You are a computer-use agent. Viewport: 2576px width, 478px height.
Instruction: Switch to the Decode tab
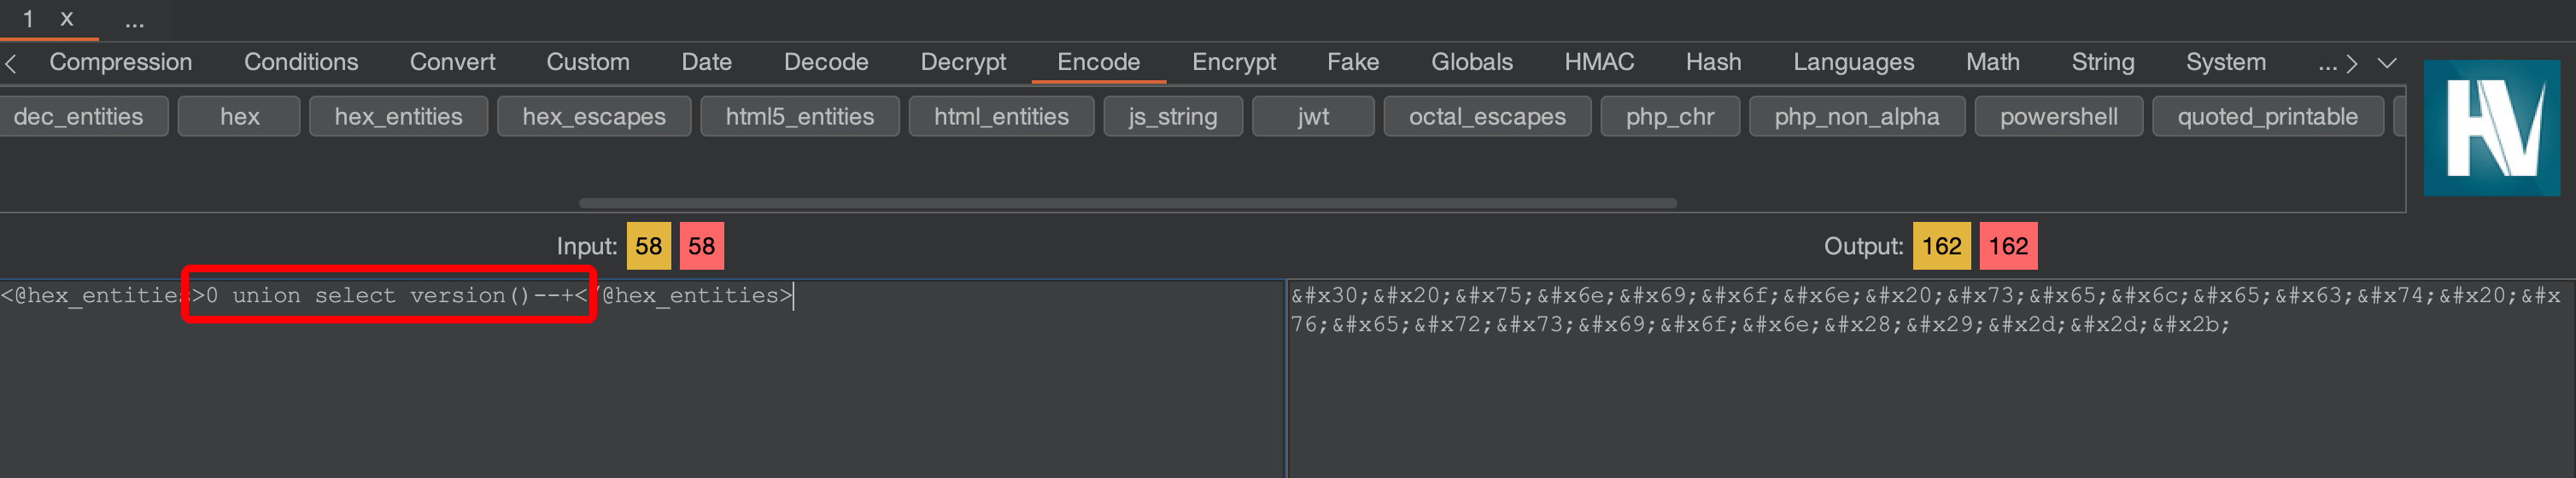[x=825, y=62]
